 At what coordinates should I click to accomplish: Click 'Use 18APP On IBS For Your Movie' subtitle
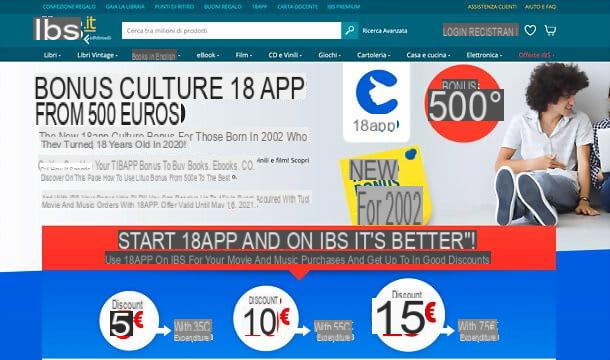(x=298, y=260)
